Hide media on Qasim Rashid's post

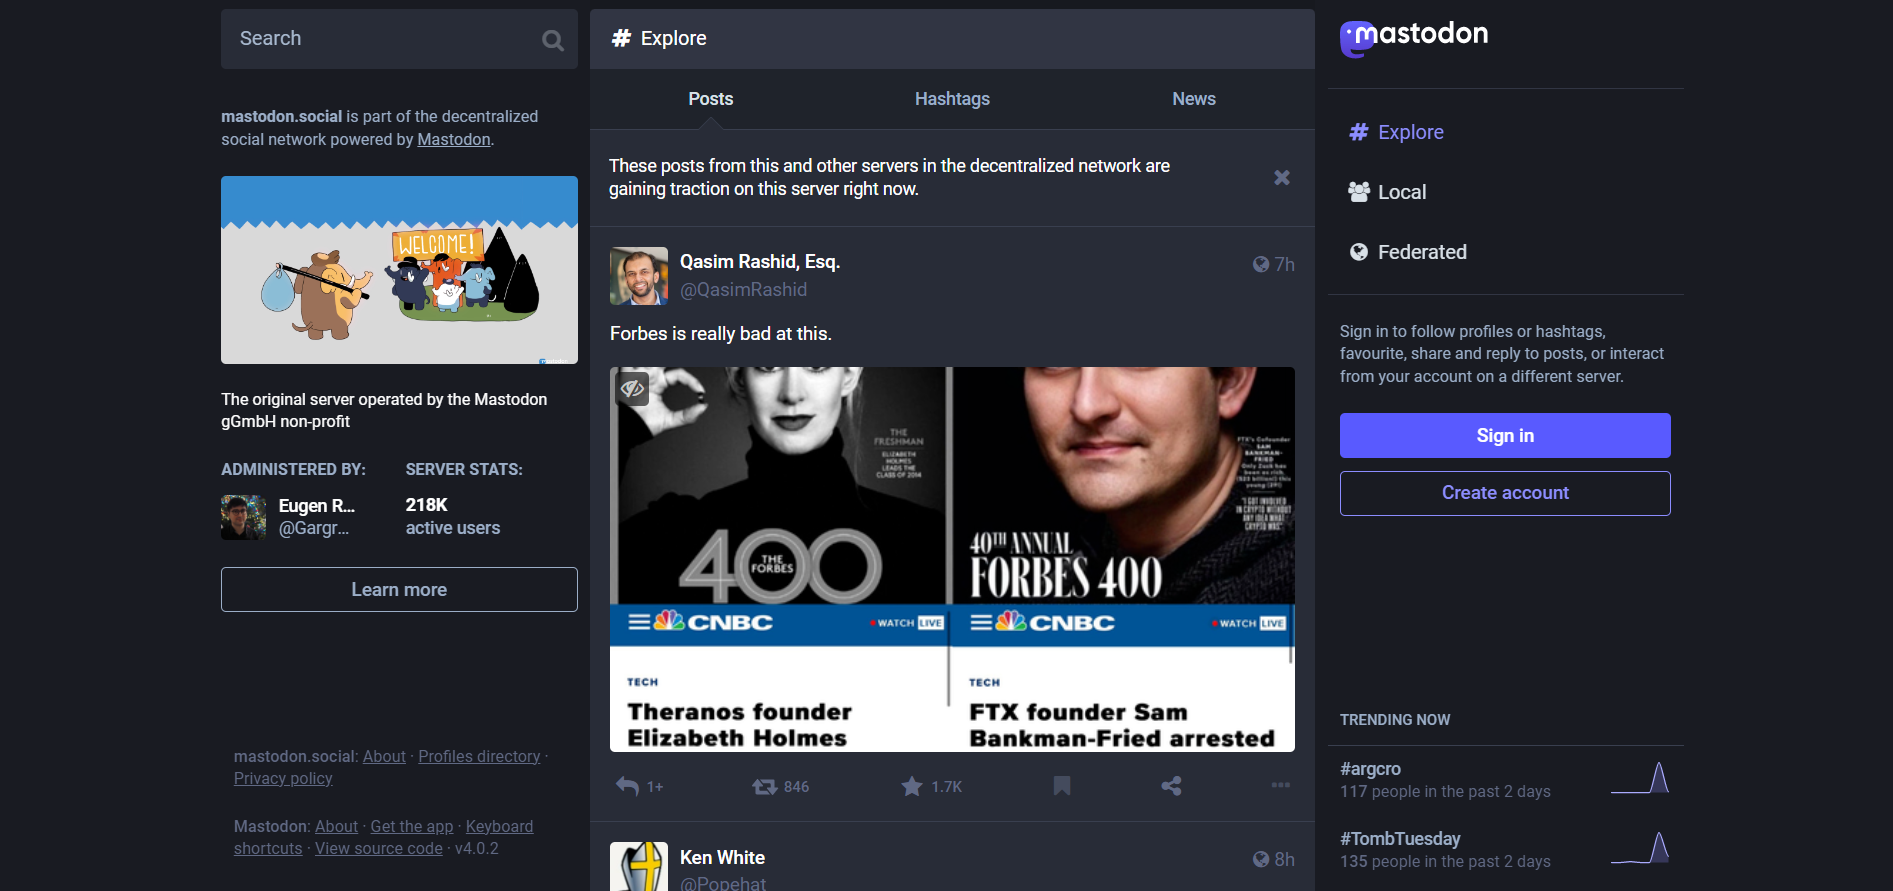(632, 388)
